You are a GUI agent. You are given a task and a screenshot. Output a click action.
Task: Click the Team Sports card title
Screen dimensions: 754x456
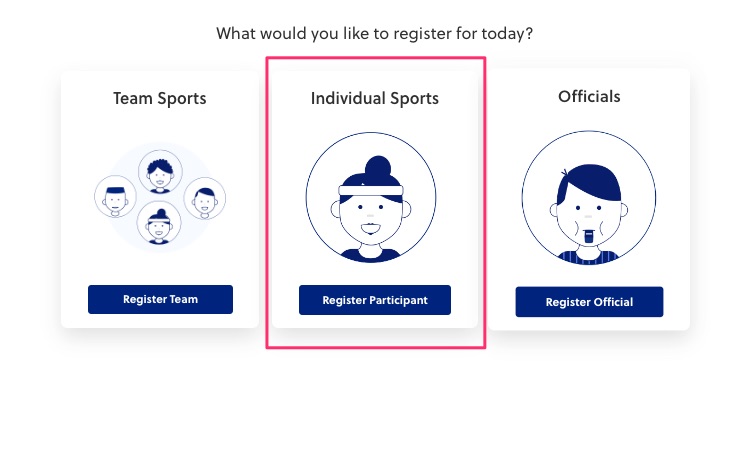click(160, 98)
